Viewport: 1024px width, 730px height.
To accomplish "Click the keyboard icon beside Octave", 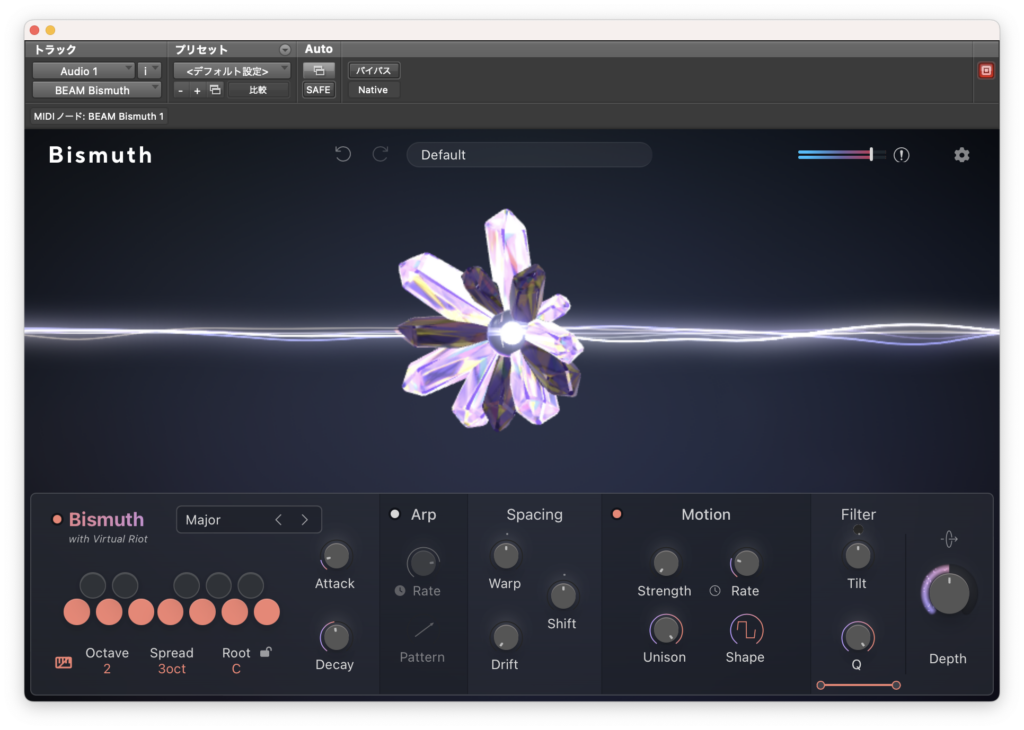I will [x=63, y=663].
